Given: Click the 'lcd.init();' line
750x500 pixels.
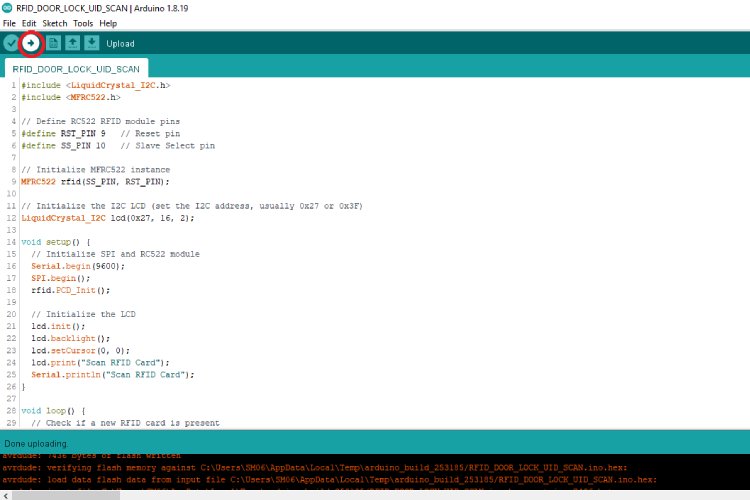Looking at the screenshot, I should [58, 326].
